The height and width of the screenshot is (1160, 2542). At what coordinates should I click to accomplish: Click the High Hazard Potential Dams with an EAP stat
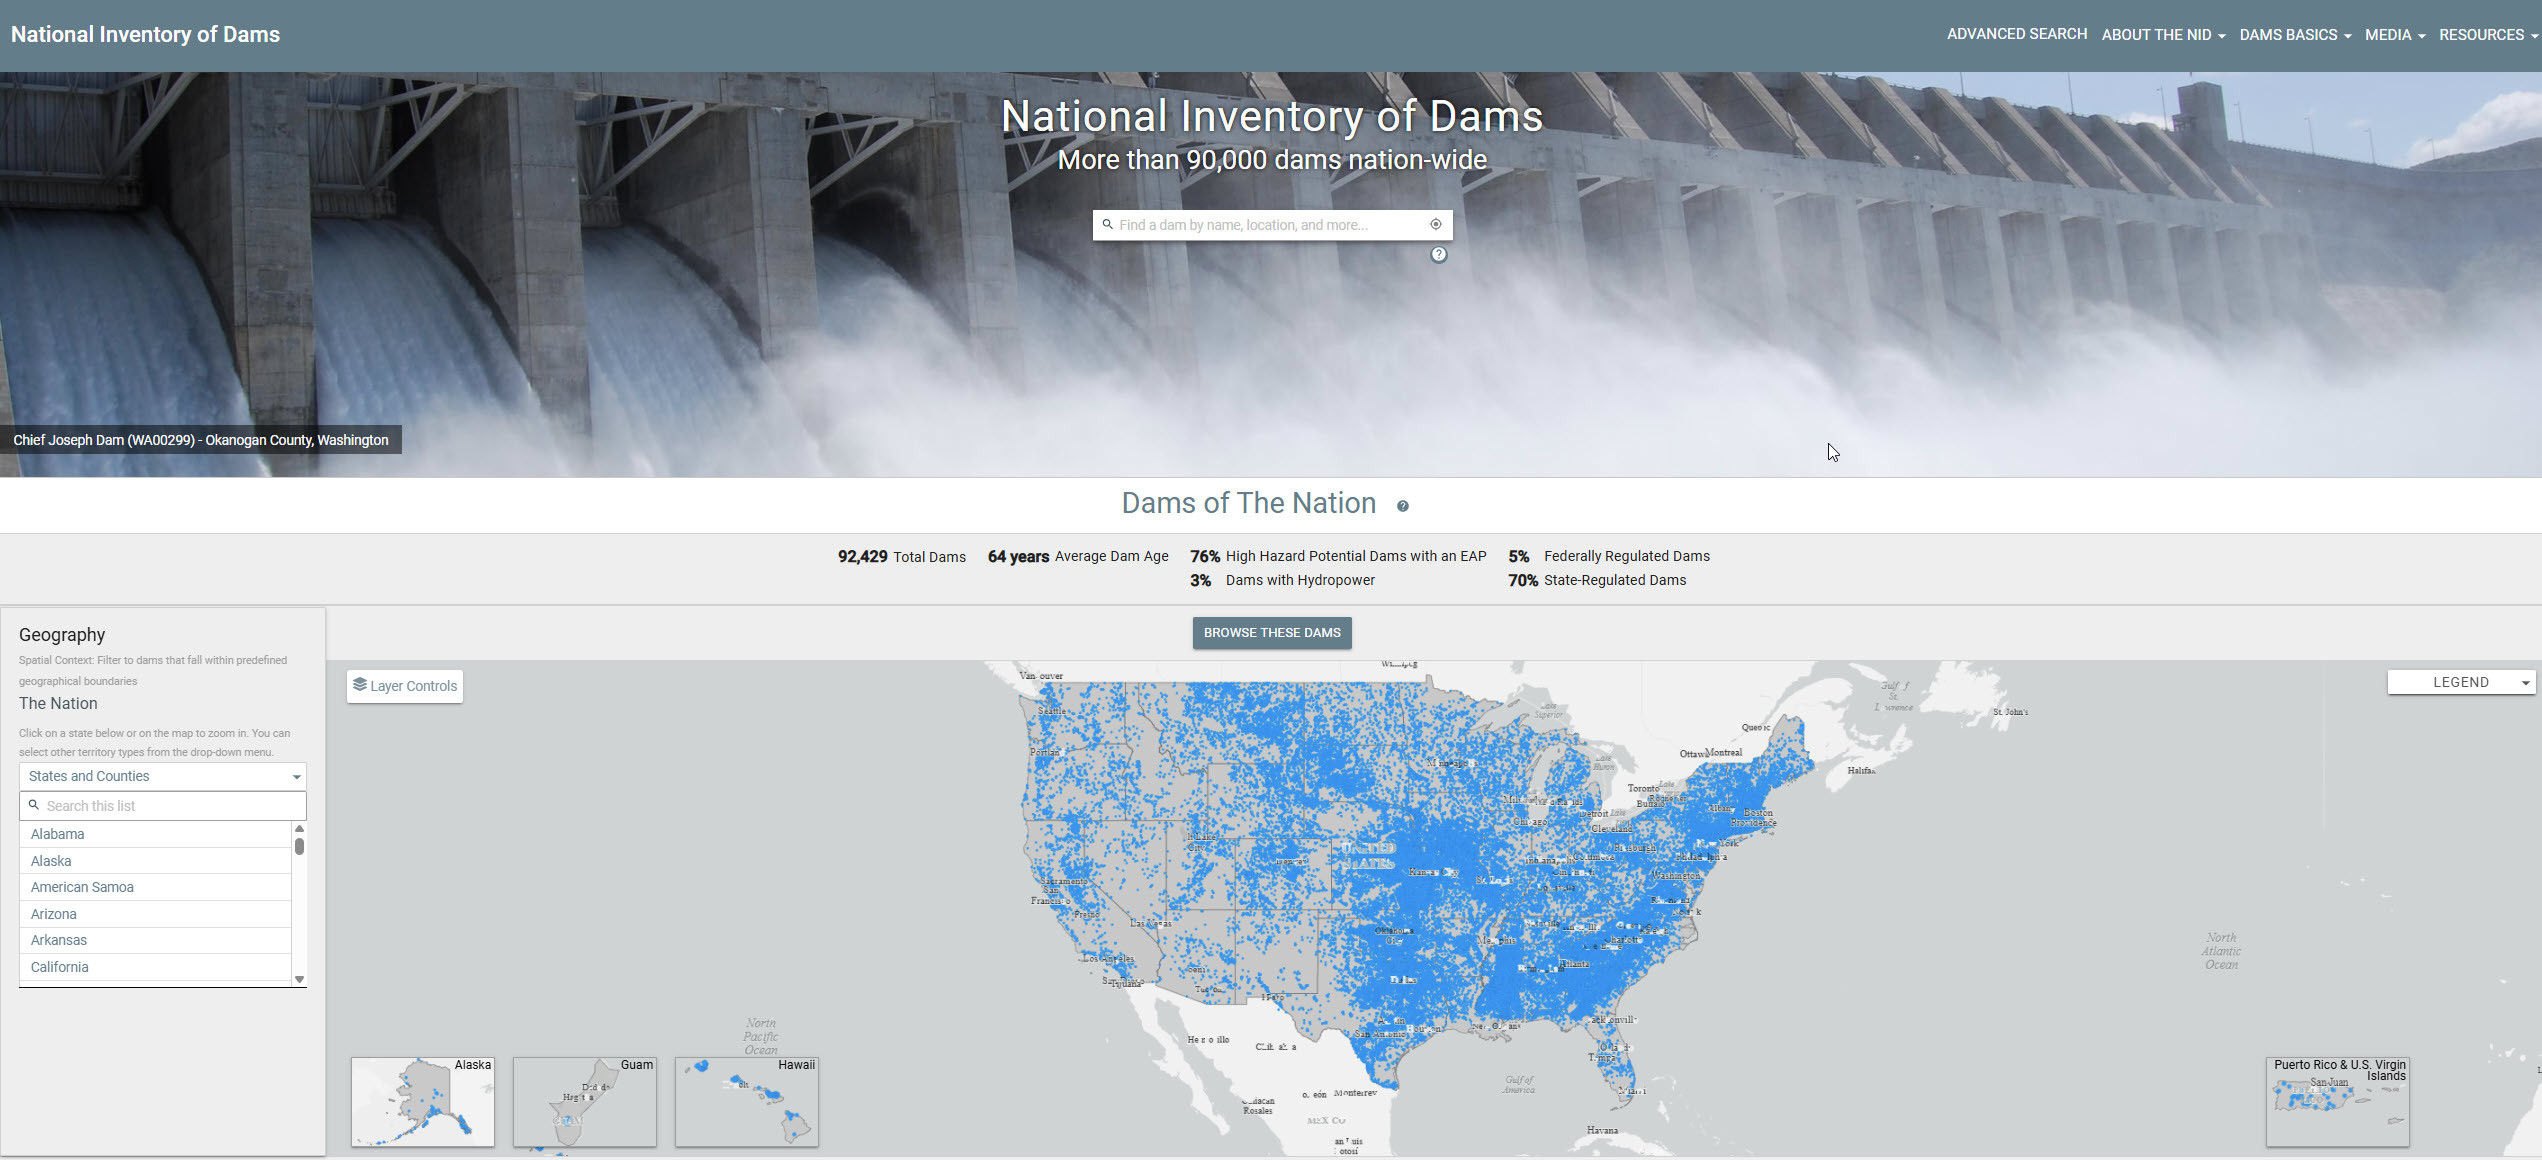[x=1338, y=556]
